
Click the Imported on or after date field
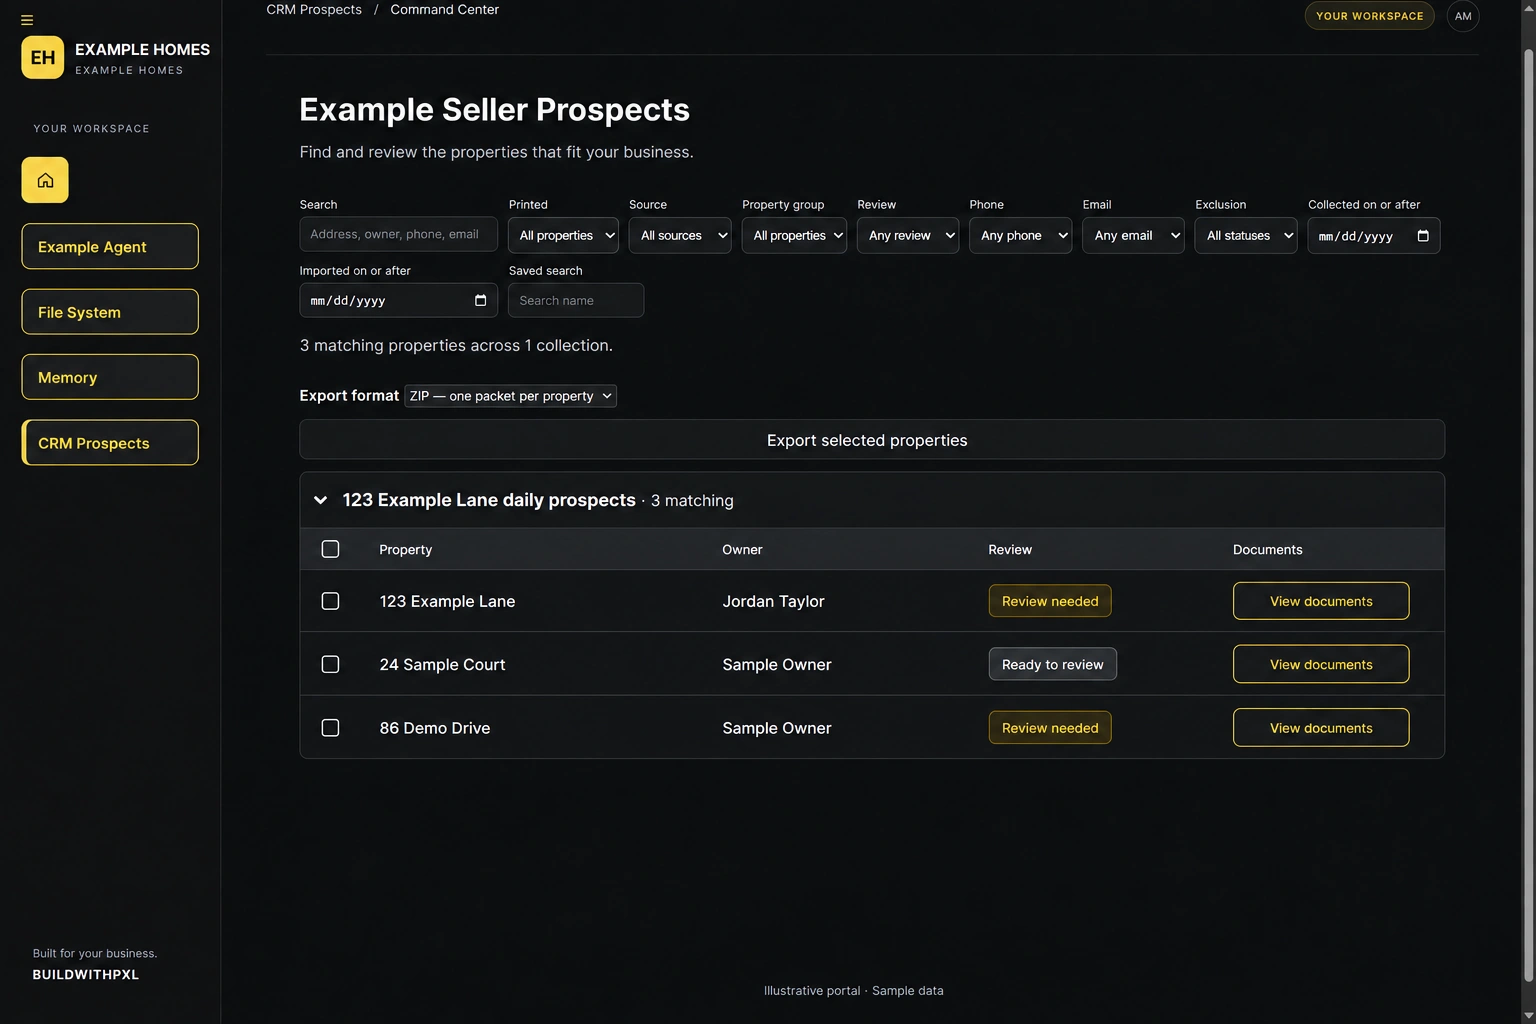[x=399, y=301]
